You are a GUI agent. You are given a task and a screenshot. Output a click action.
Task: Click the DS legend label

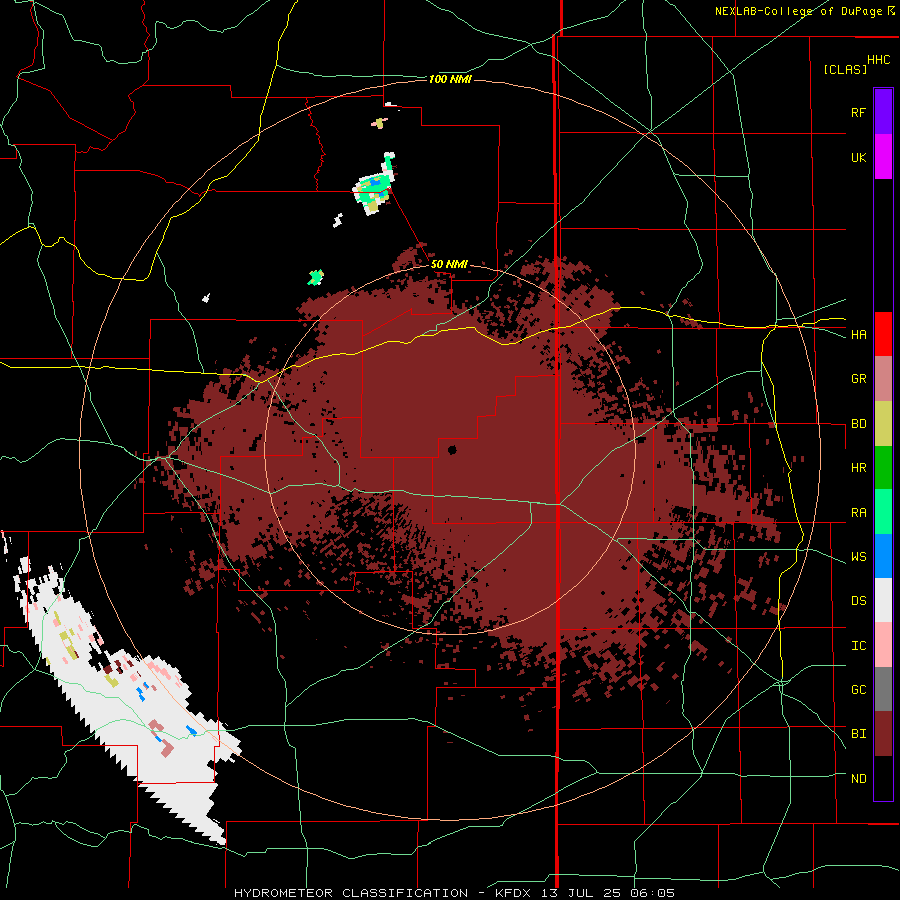(x=858, y=601)
